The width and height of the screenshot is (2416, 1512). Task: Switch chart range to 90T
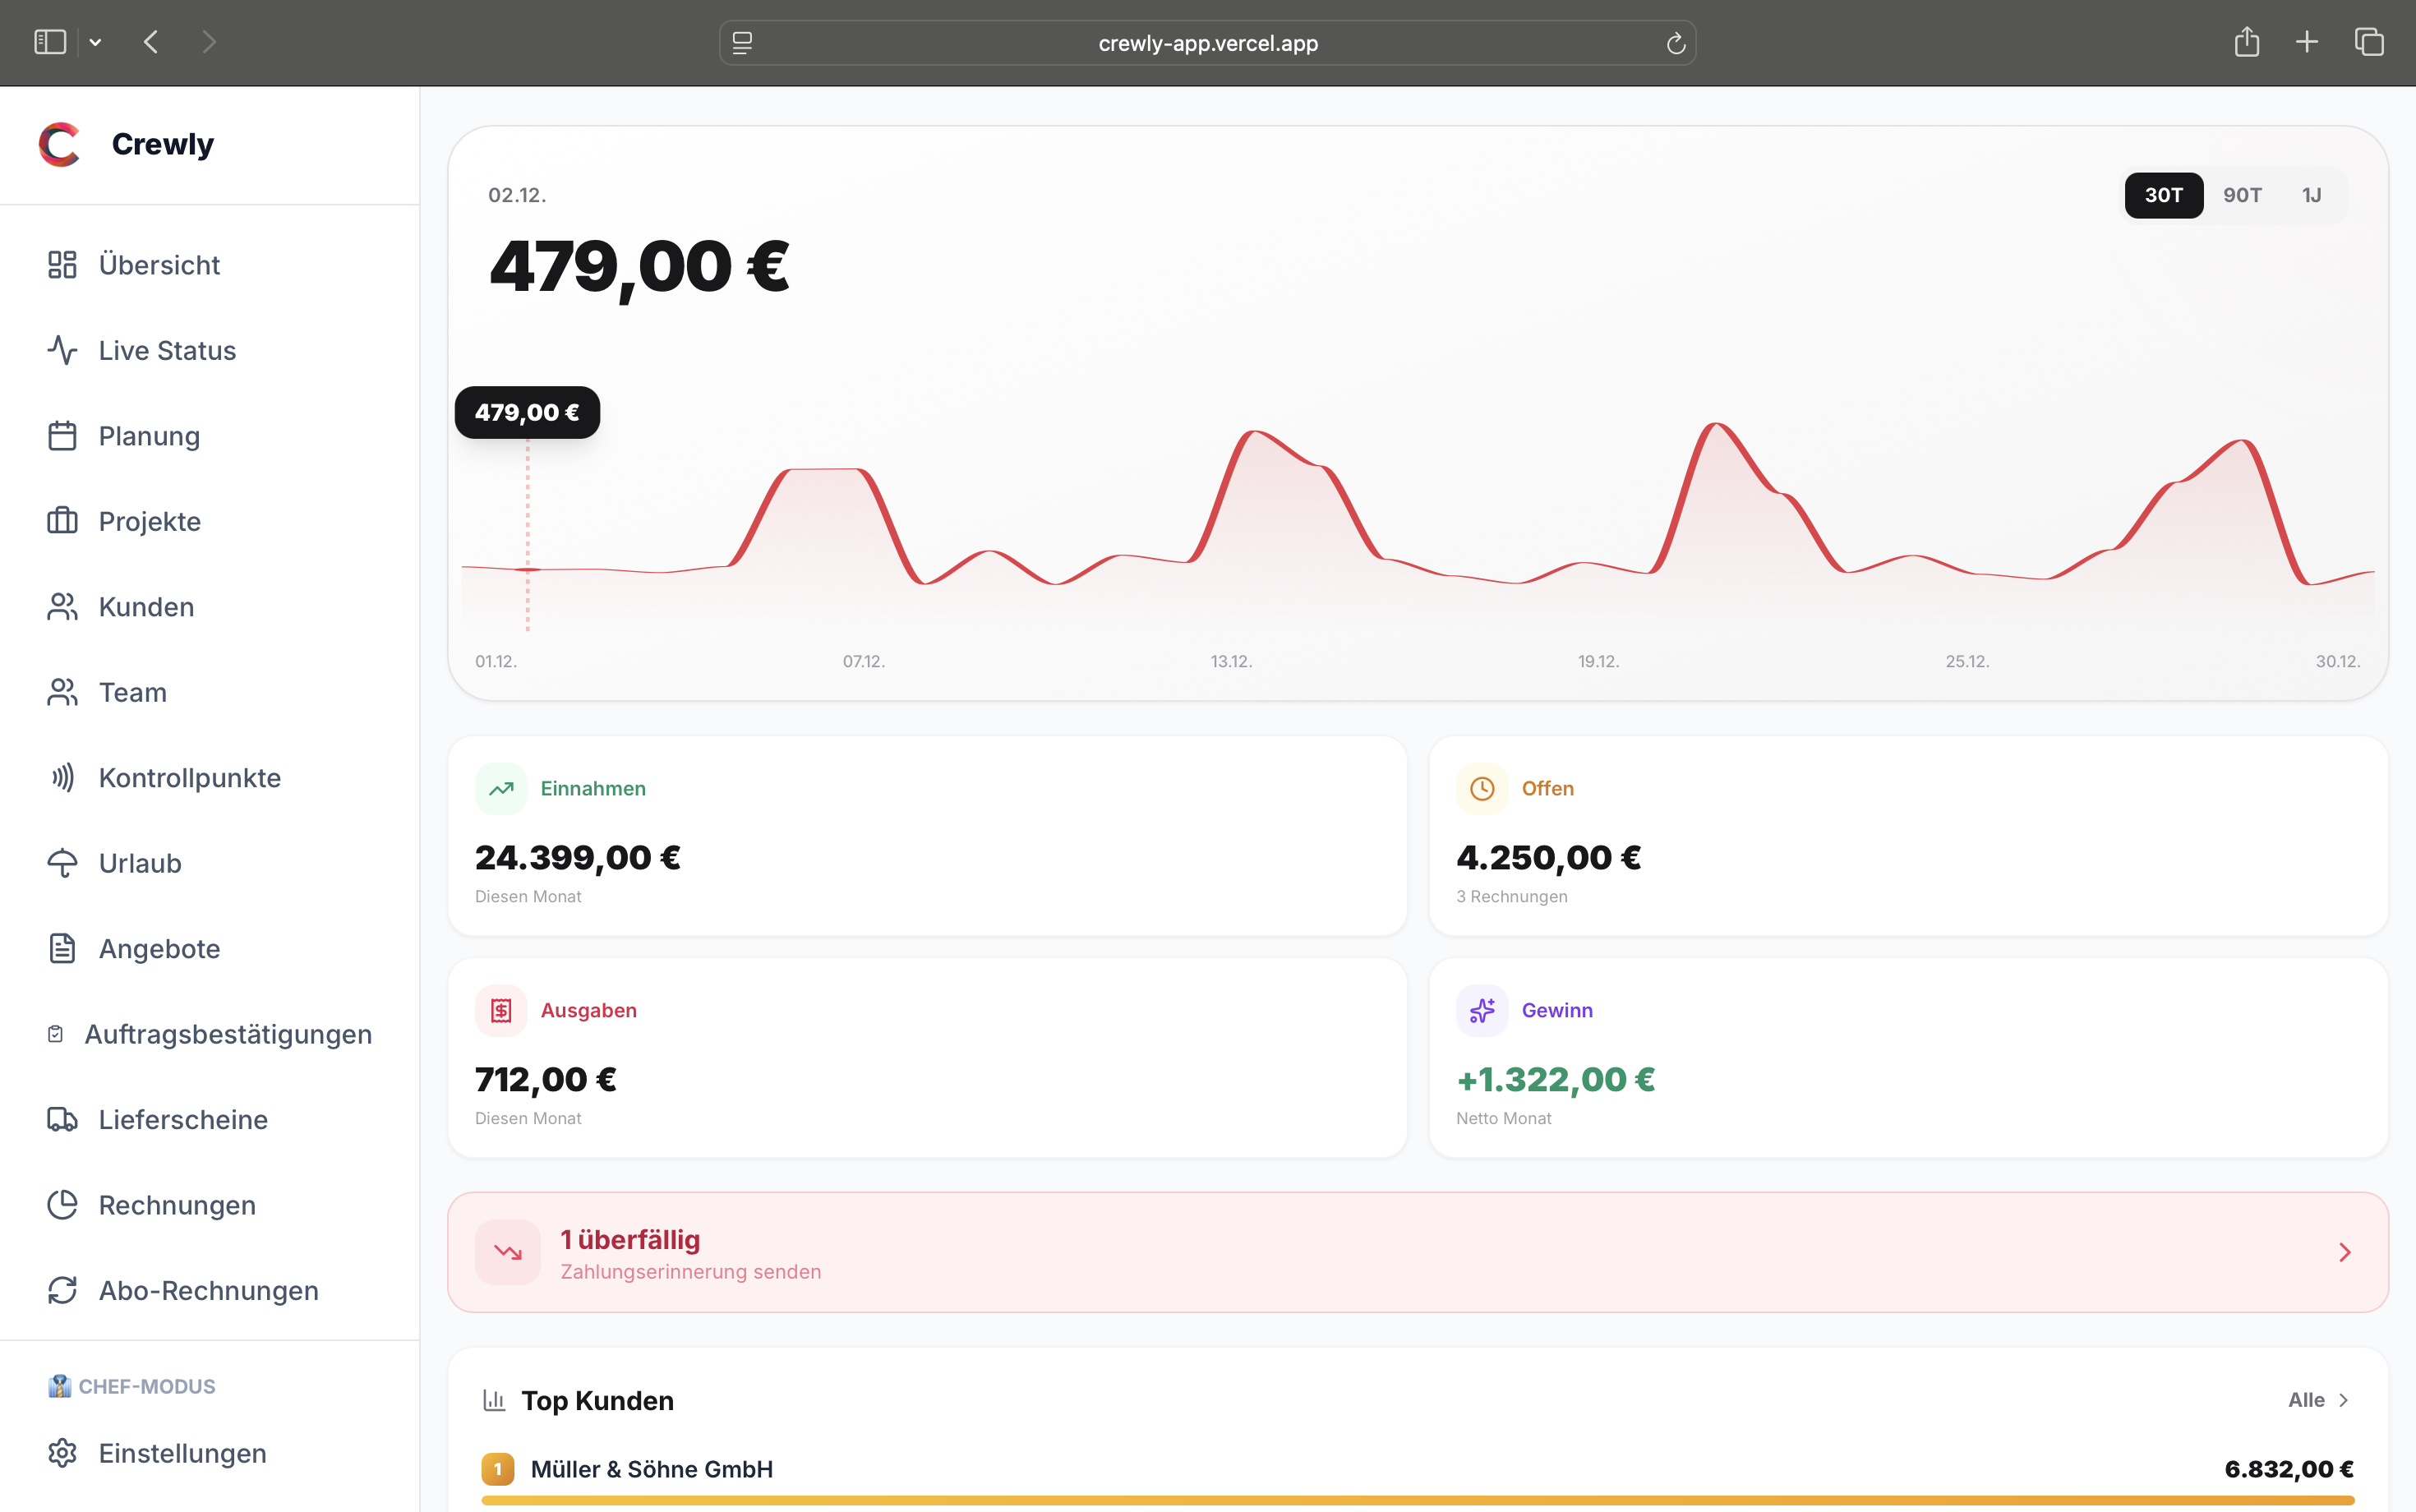(x=2241, y=195)
